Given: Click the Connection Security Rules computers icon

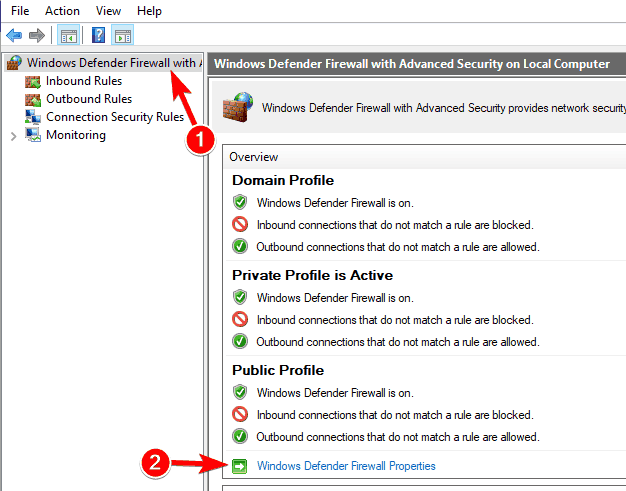Looking at the screenshot, I should point(33,117).
